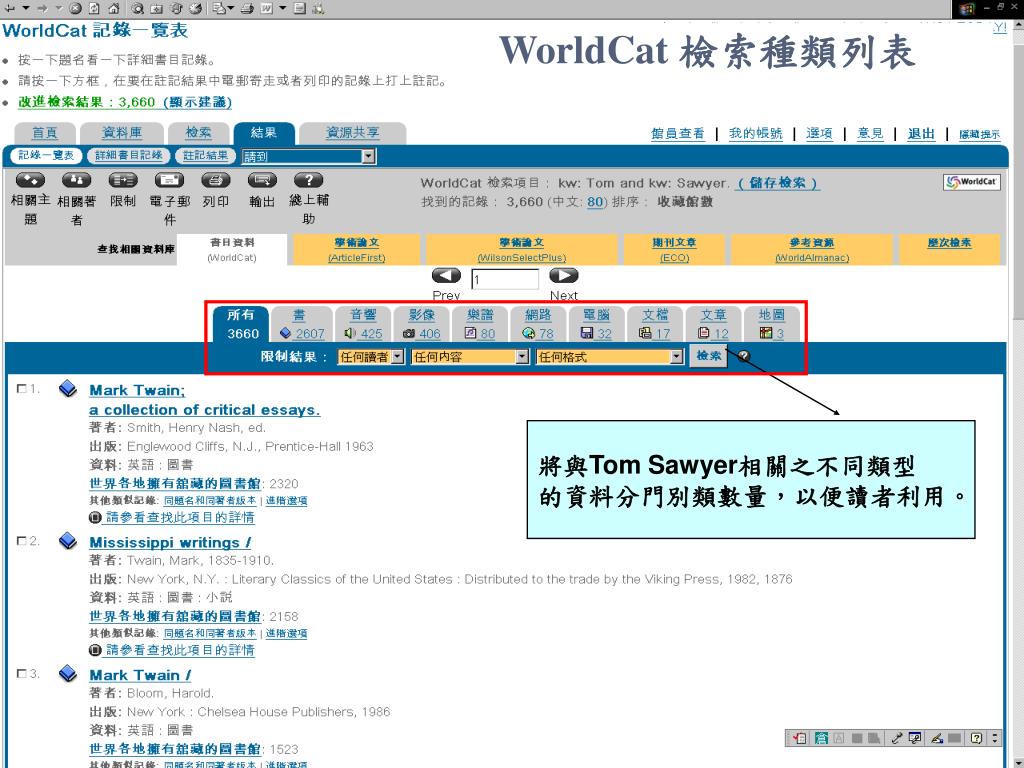Image resolution: width=1024 pixels, height=768 pixels.
Task: Click the page number input field
Action: point(505,280)
